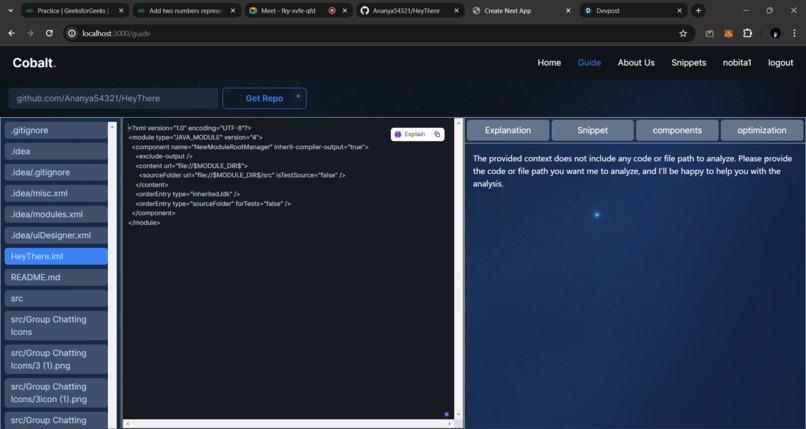Click file list scrollbar up arrow
Screen dimensions: 806x429
113,126
